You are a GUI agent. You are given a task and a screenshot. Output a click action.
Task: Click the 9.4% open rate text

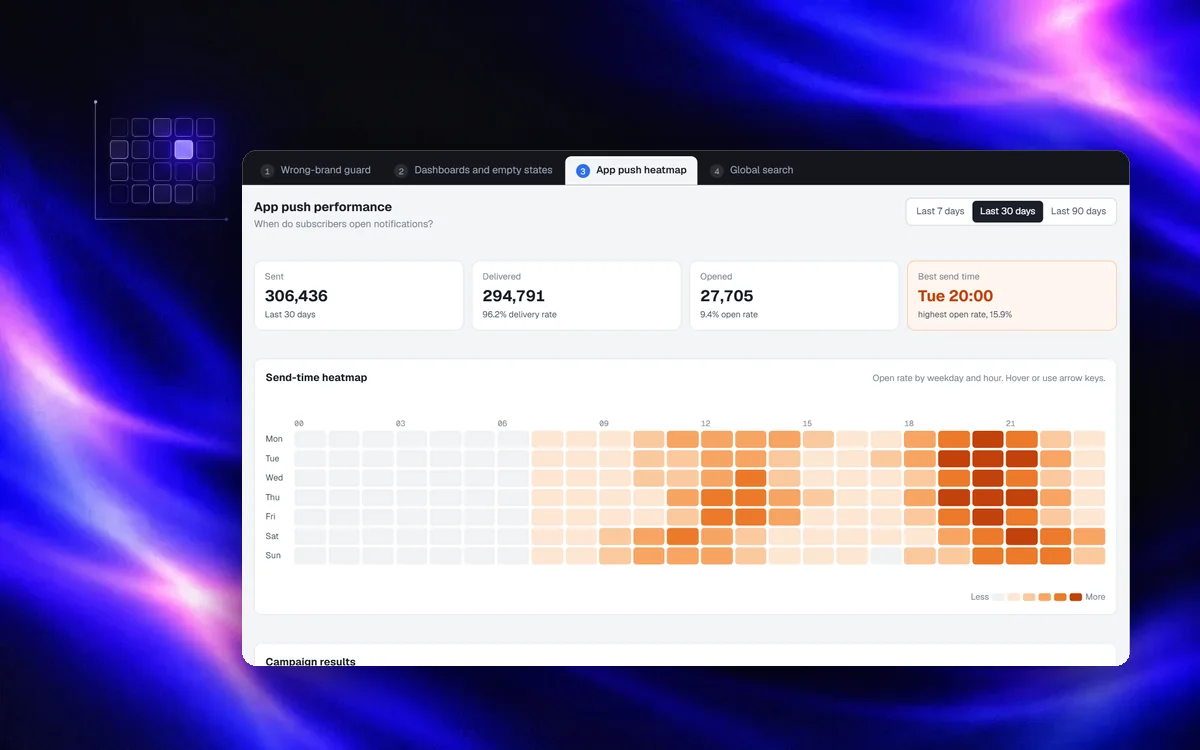tap(729, 315)
